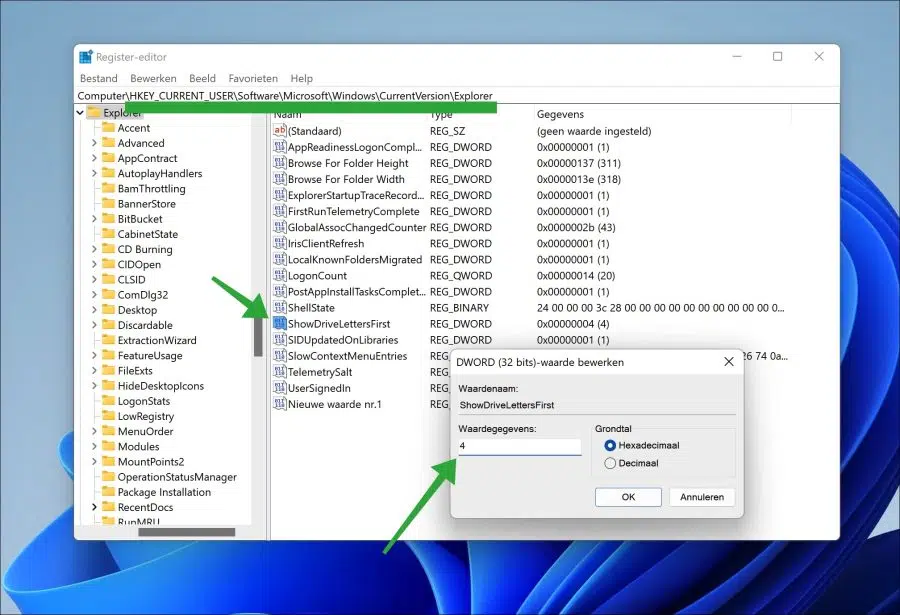900x615 pixels.
Task: Open the Help menu
Action: point(301,79)
